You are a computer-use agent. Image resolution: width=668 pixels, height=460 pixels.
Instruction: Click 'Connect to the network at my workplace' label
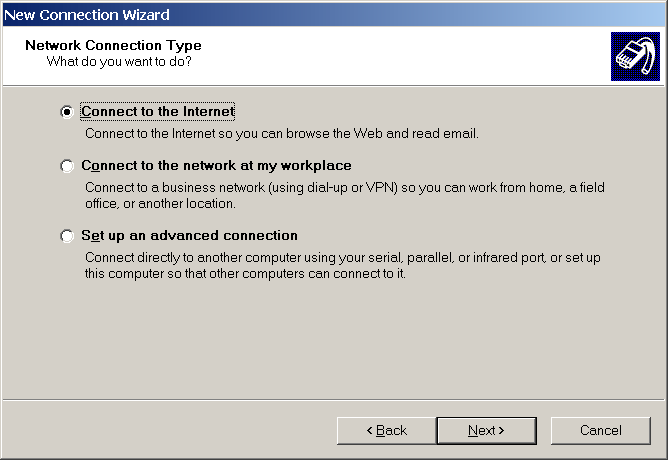click(x=216, y=166)
